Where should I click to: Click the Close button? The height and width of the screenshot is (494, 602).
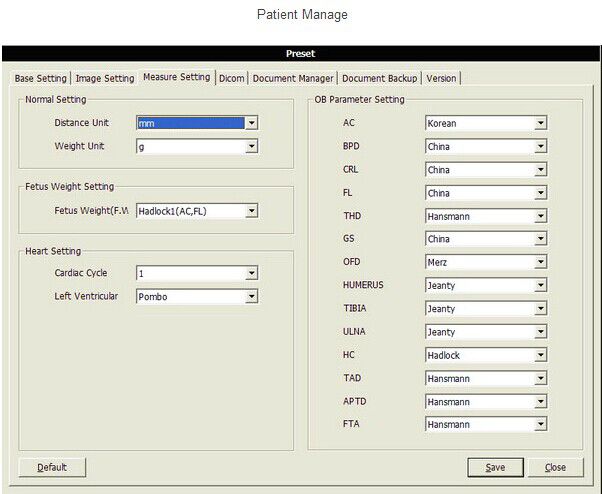pyautogui.click(x=555, y=467)
